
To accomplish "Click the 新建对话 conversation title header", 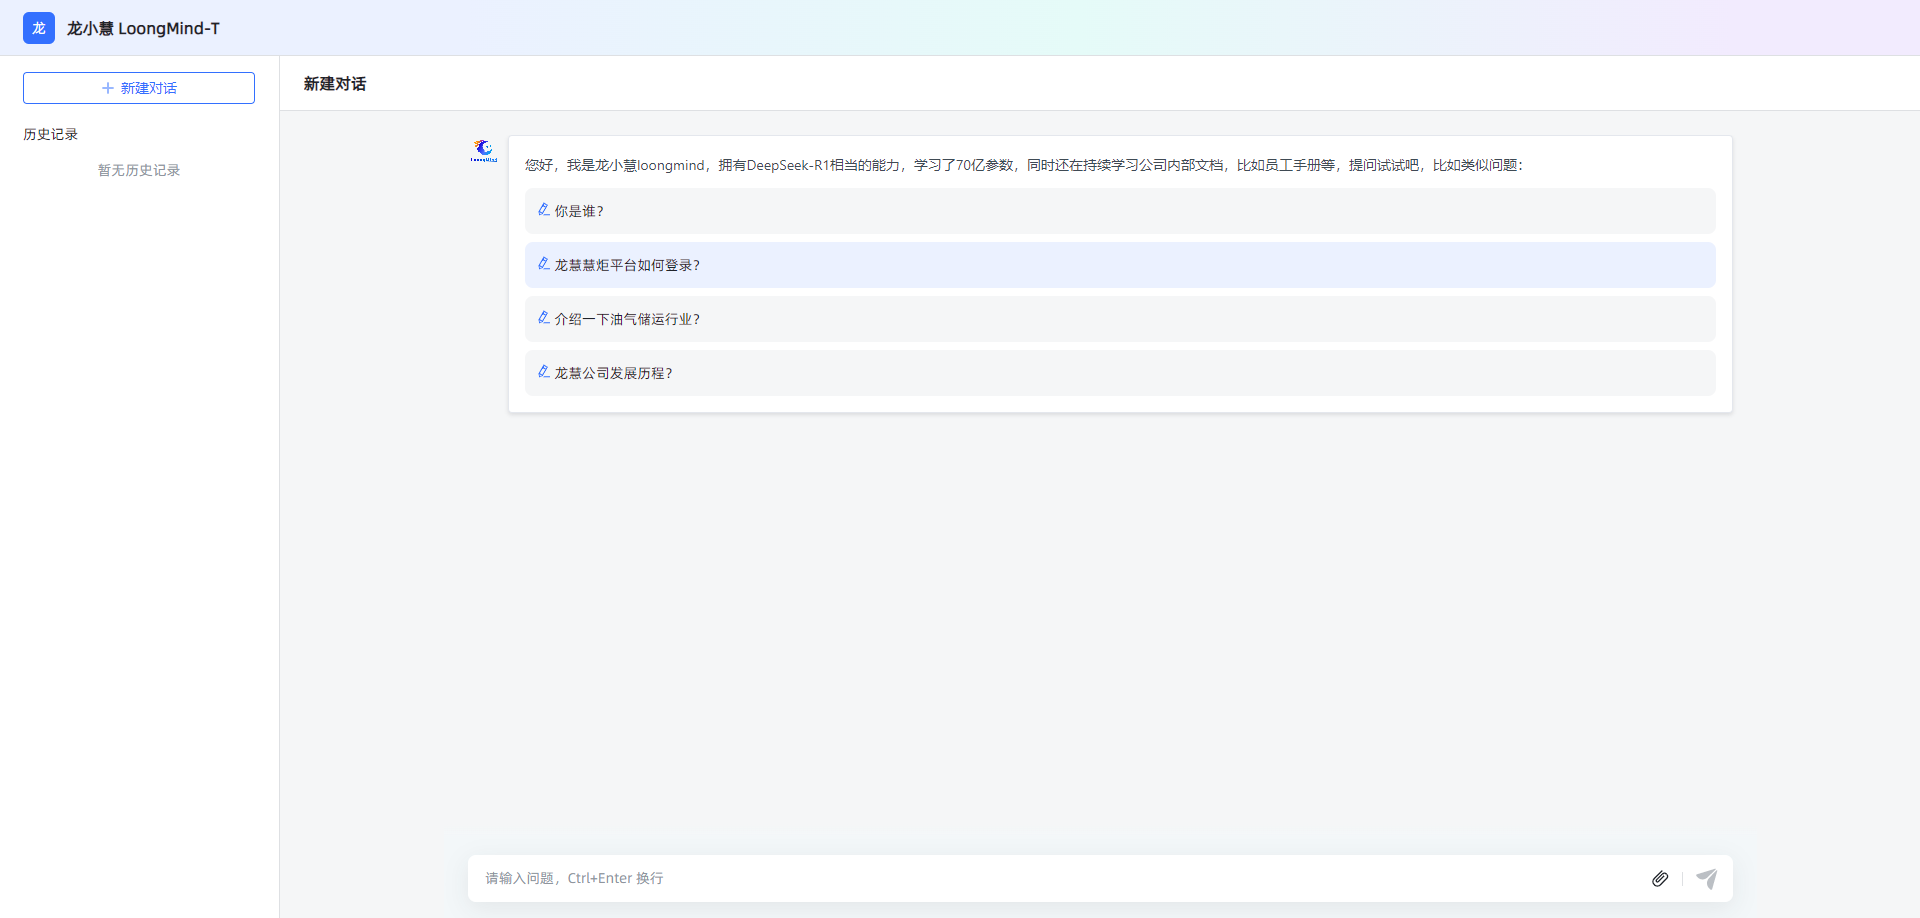I will (x=335, y=84).
